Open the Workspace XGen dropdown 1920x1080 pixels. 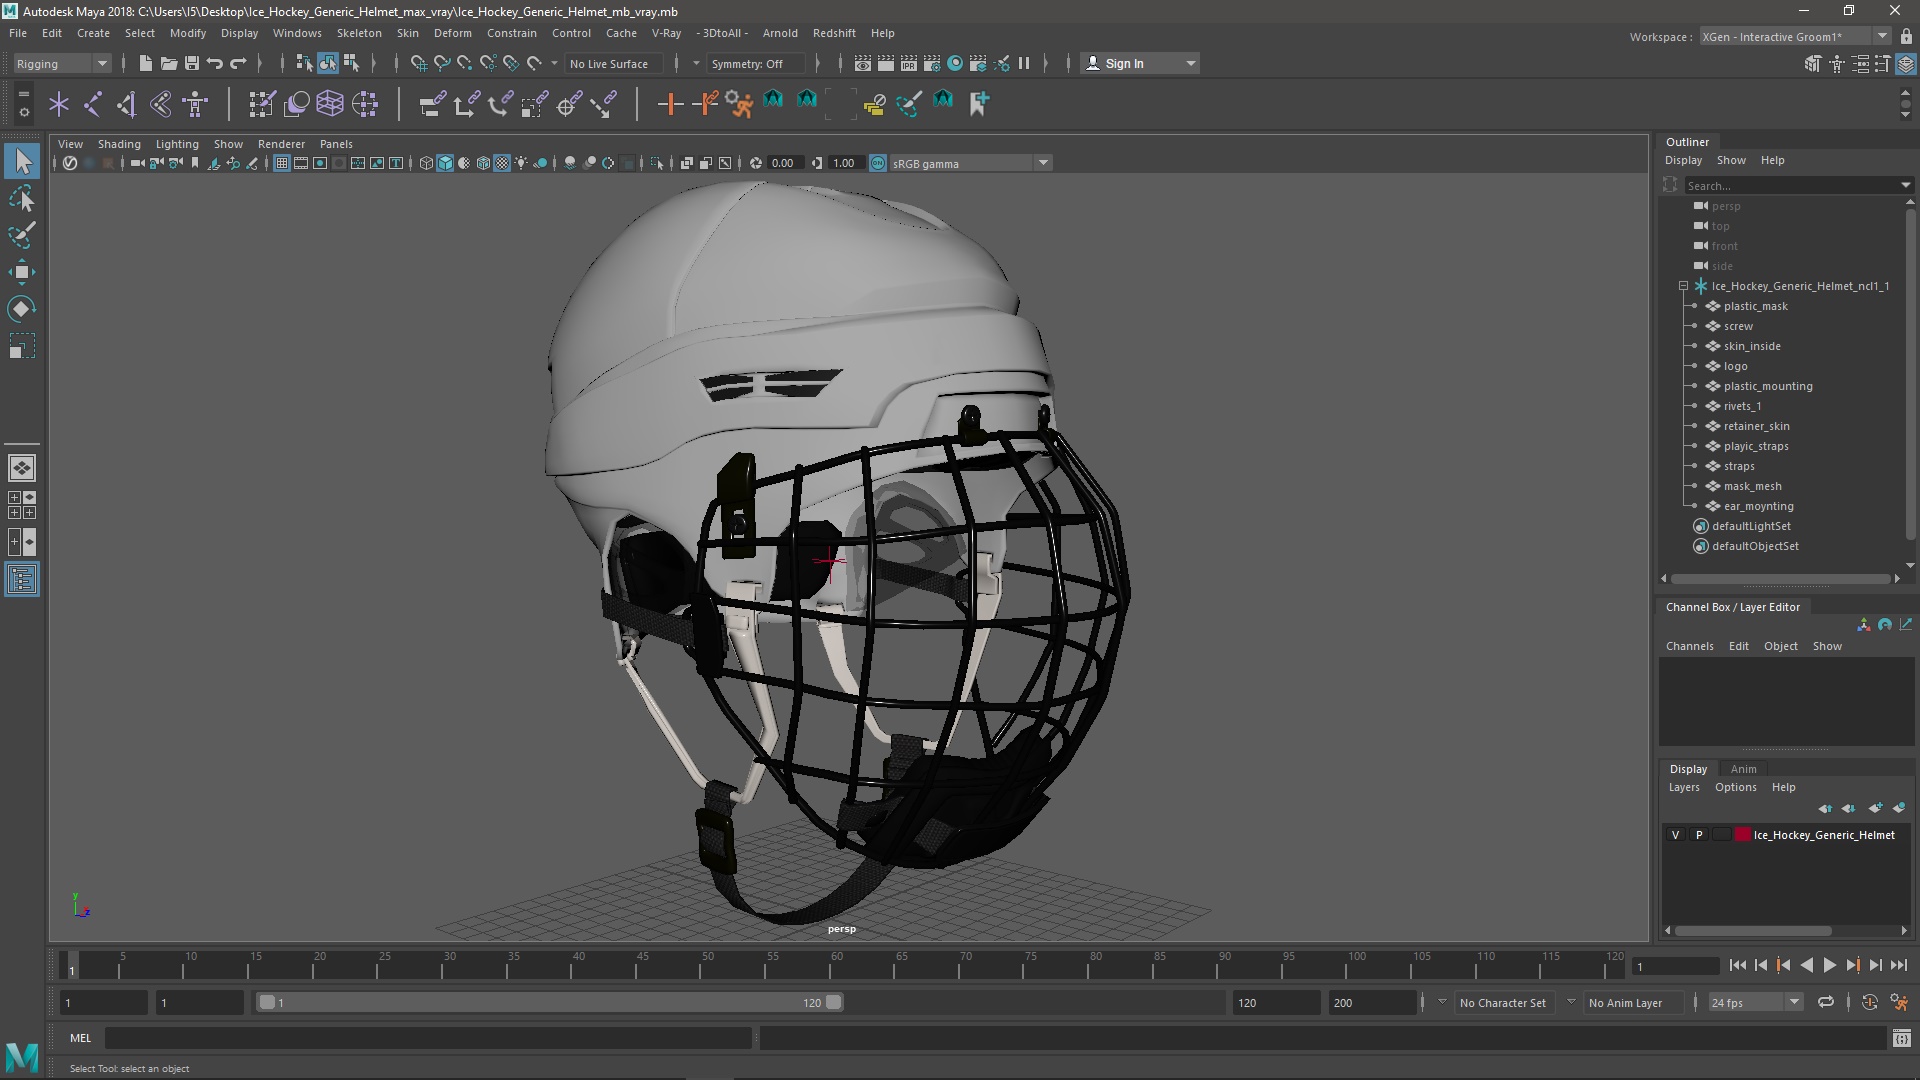[1795, 36]
